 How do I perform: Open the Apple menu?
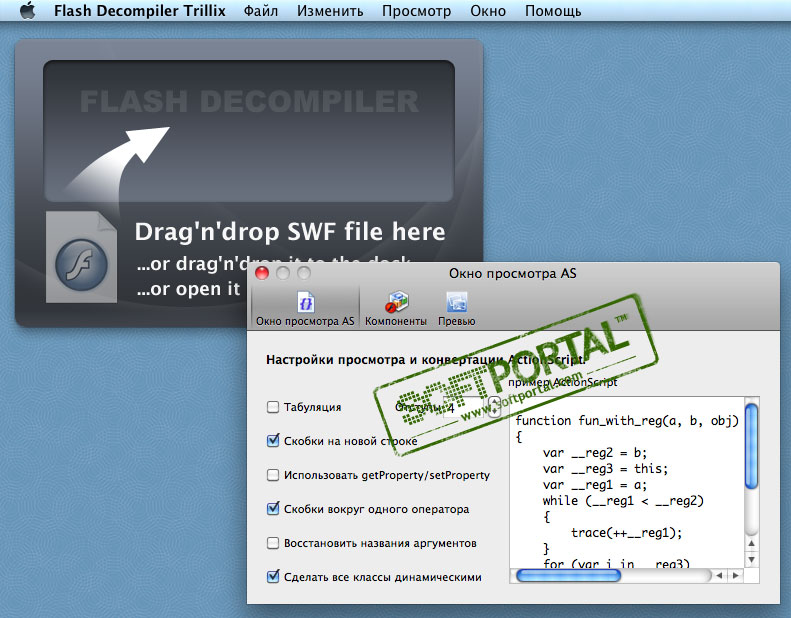point(28,10)
